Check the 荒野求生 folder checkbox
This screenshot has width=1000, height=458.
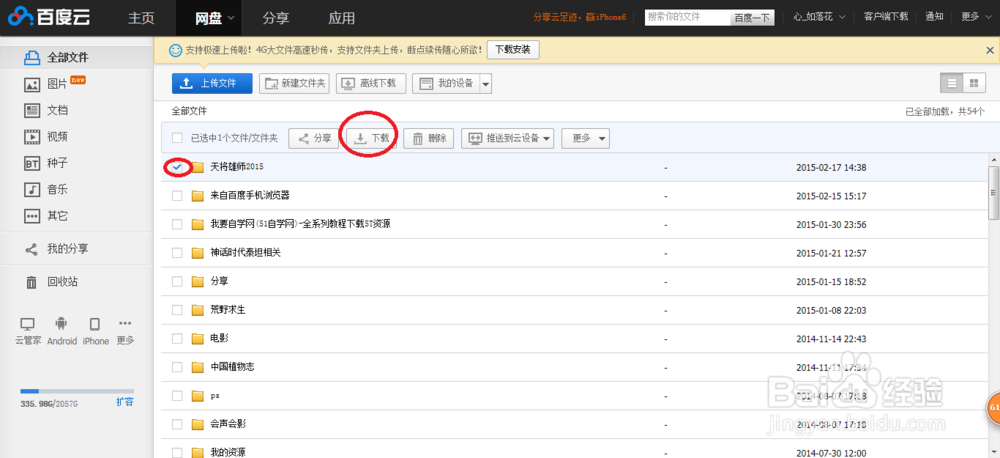pos(177,310)
